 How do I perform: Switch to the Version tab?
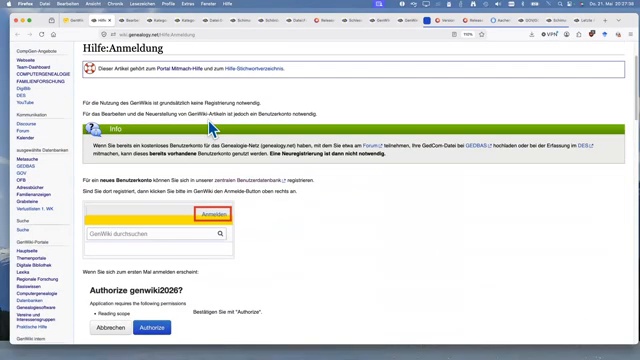[445, 20]
